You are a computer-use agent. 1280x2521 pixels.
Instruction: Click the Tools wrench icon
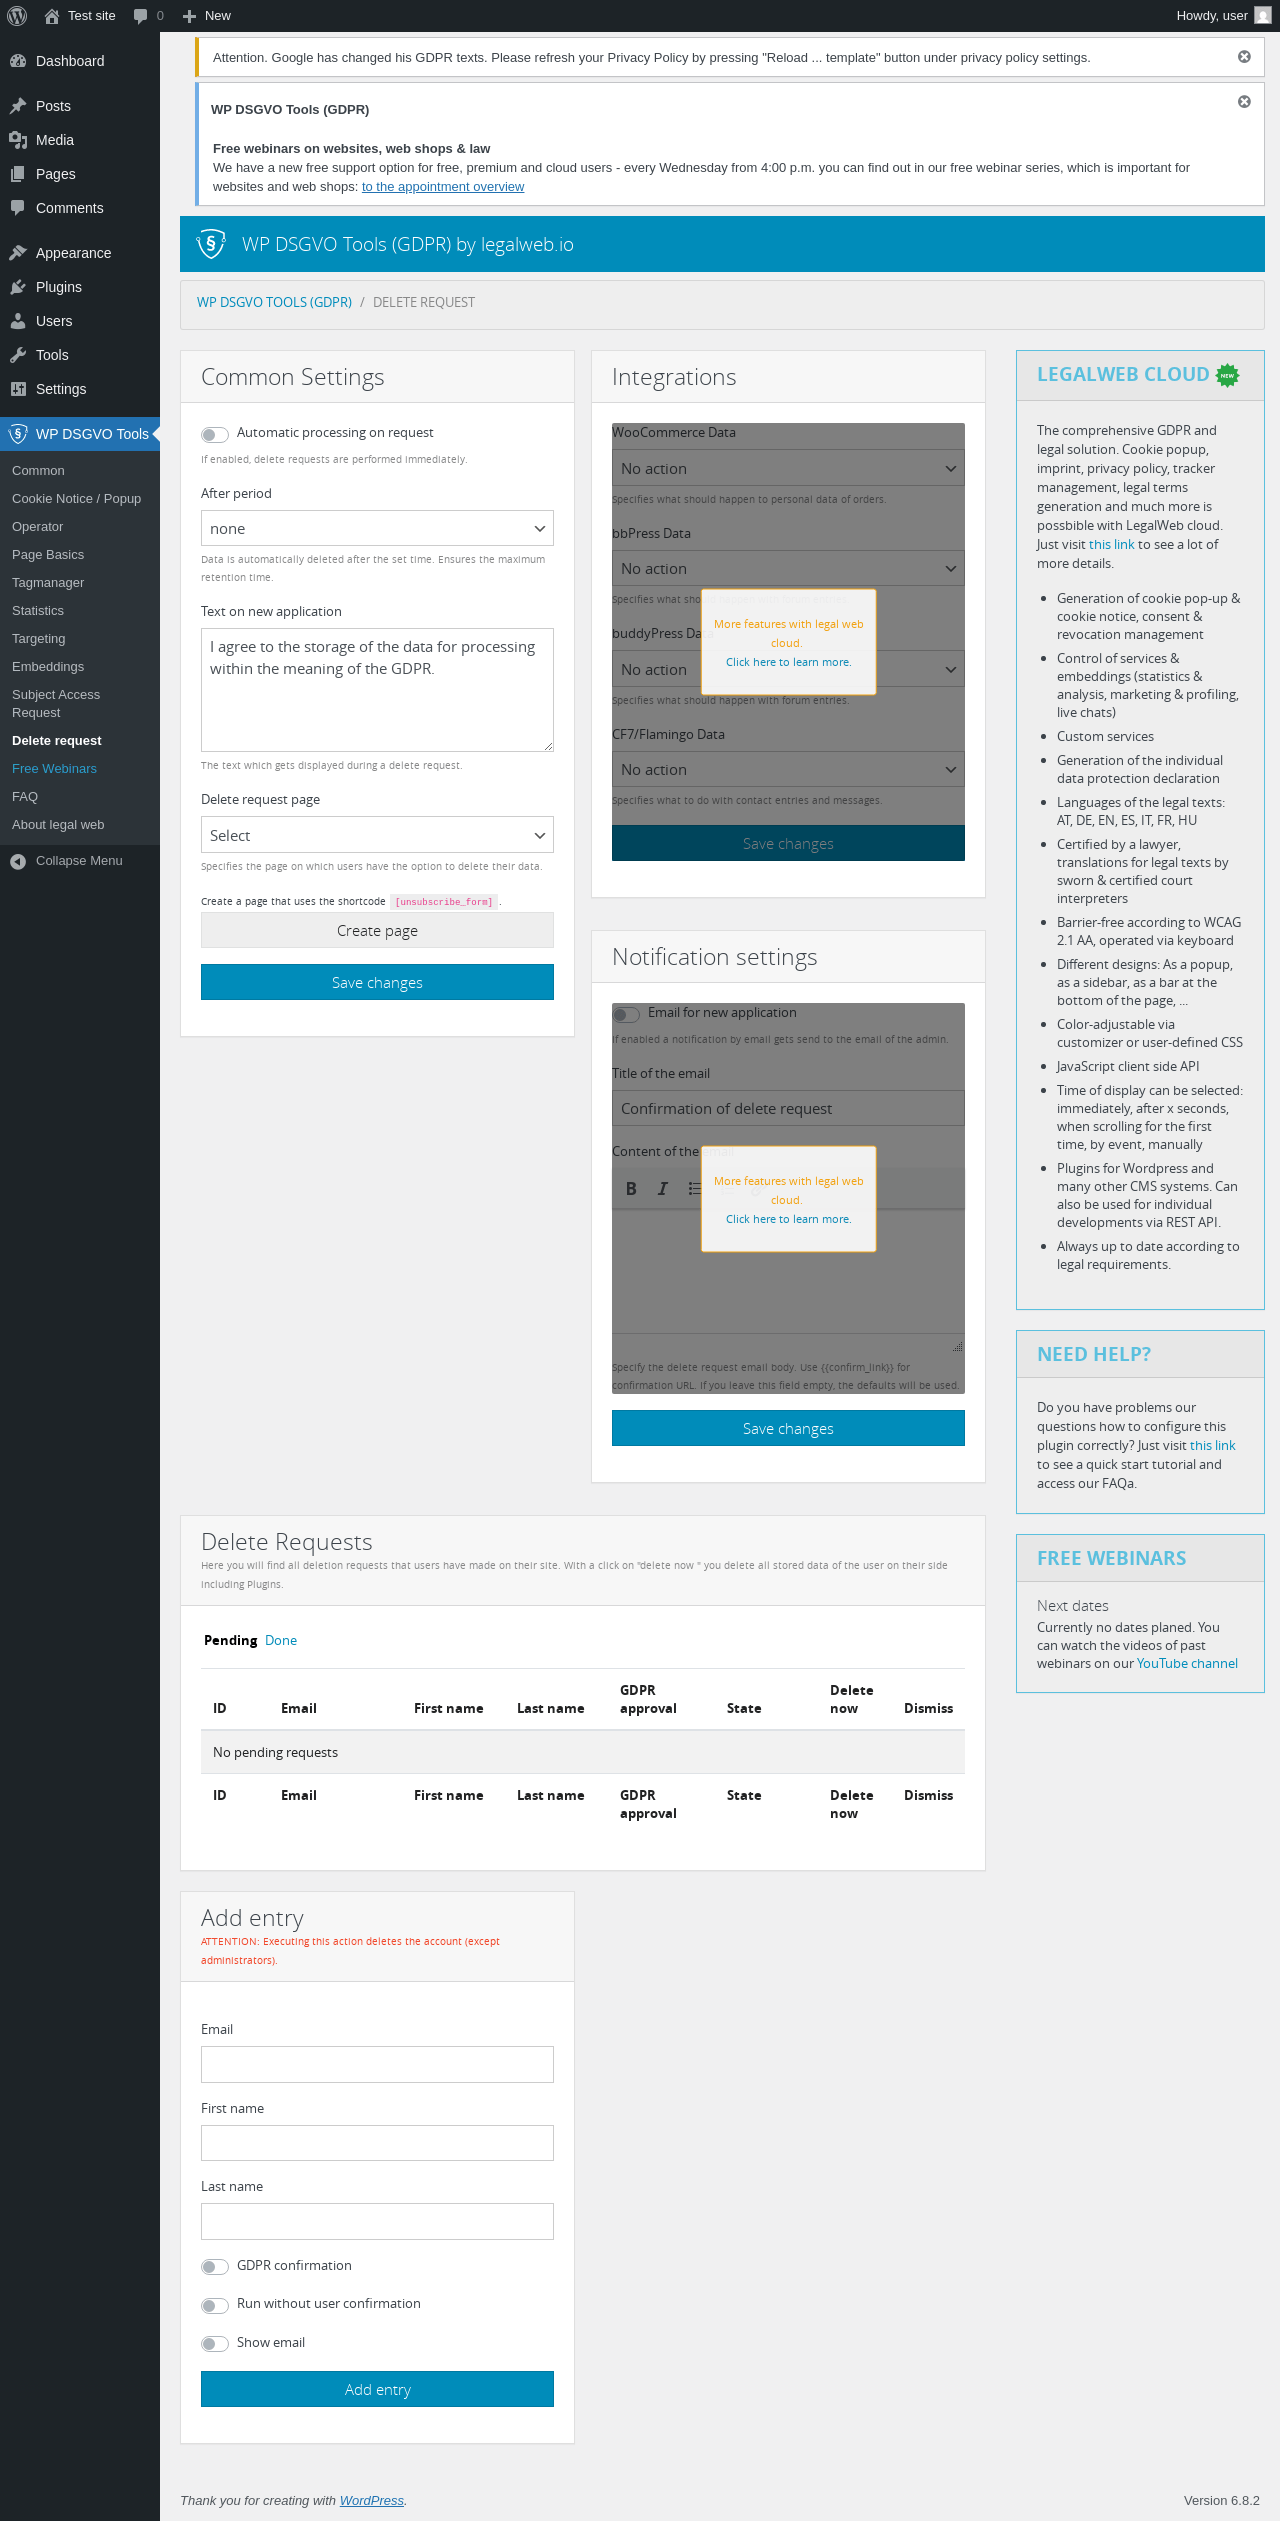(18, 355)
